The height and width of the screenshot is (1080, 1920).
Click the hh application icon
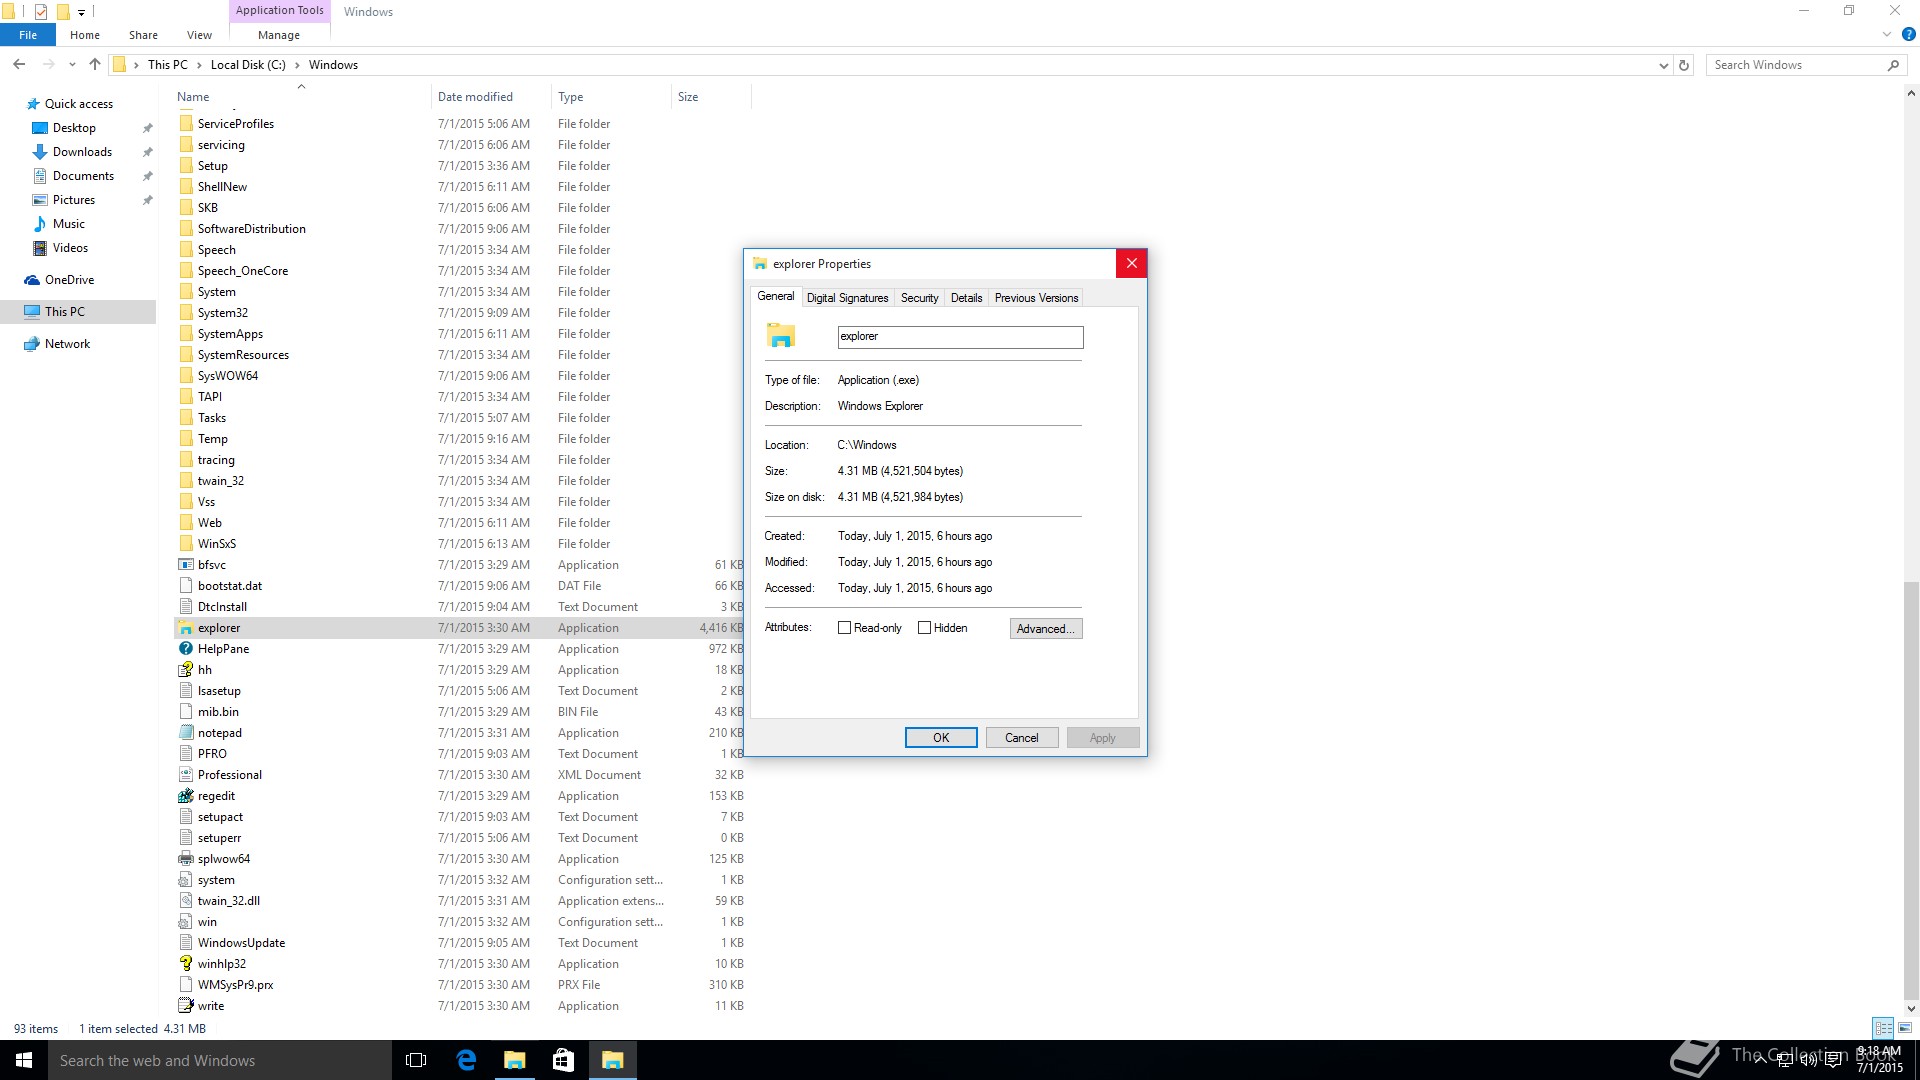pos(185,670)
